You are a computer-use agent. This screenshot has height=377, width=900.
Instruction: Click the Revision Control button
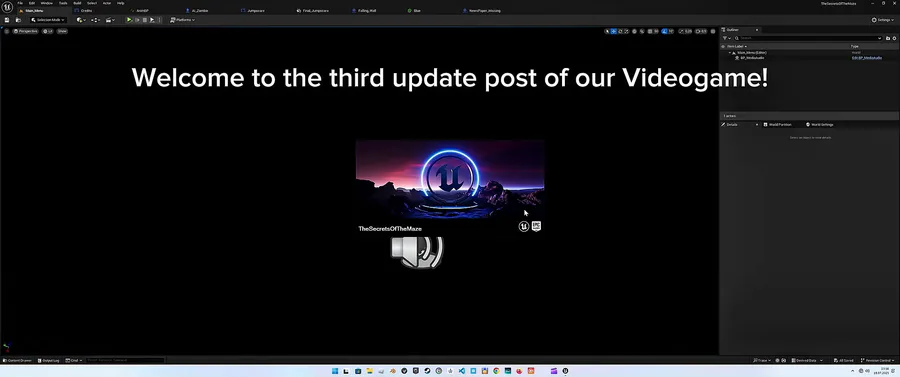tap(878, 360)
